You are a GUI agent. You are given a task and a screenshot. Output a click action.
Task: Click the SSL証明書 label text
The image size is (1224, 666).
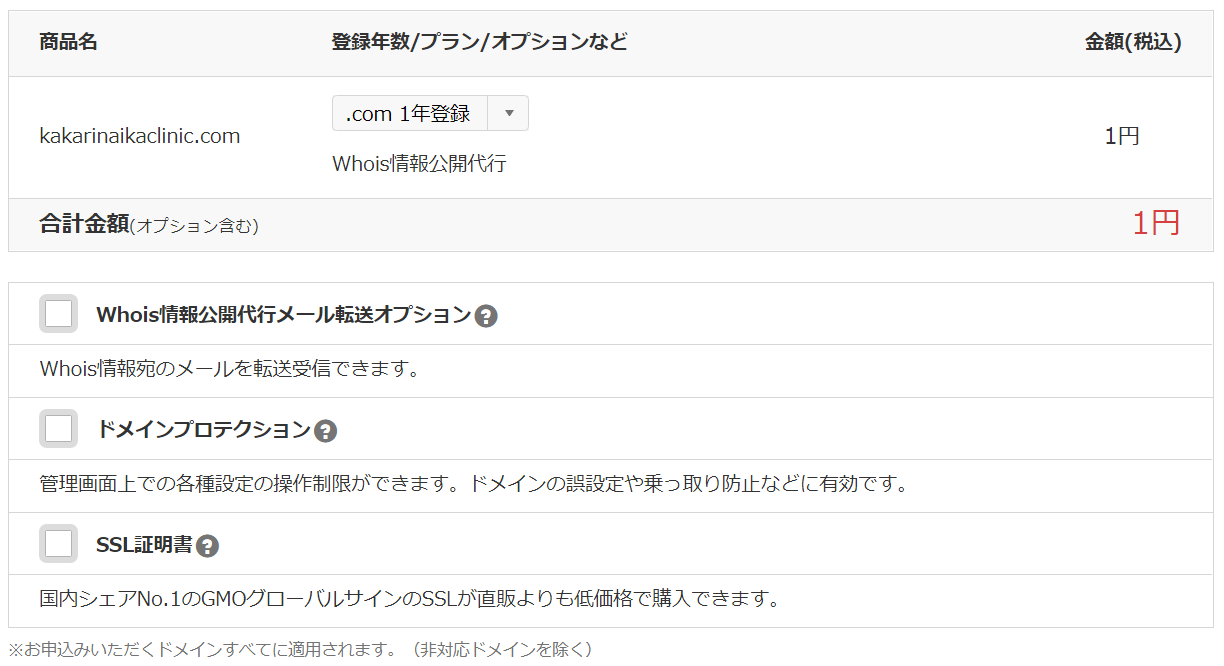[x=144, y=544]
